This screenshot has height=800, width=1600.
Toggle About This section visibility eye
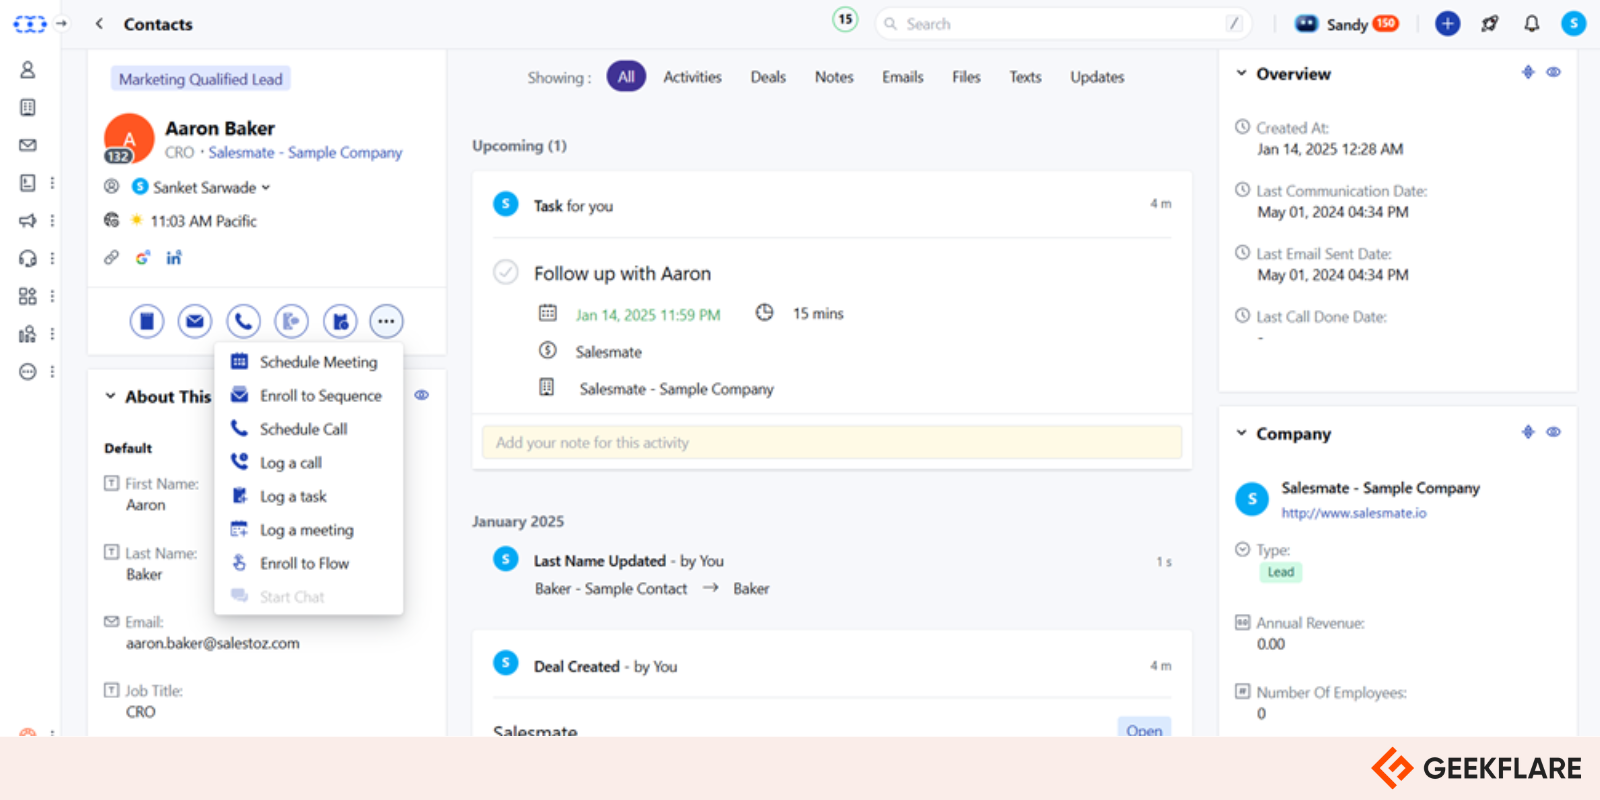422,395
